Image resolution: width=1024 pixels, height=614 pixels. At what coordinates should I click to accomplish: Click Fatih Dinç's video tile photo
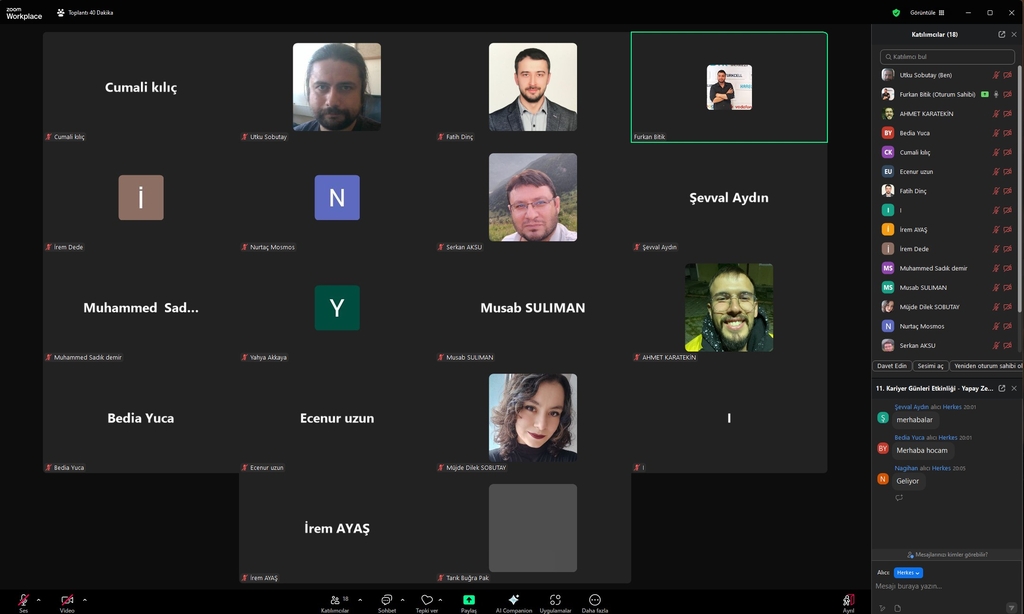[x=533, y=87]
